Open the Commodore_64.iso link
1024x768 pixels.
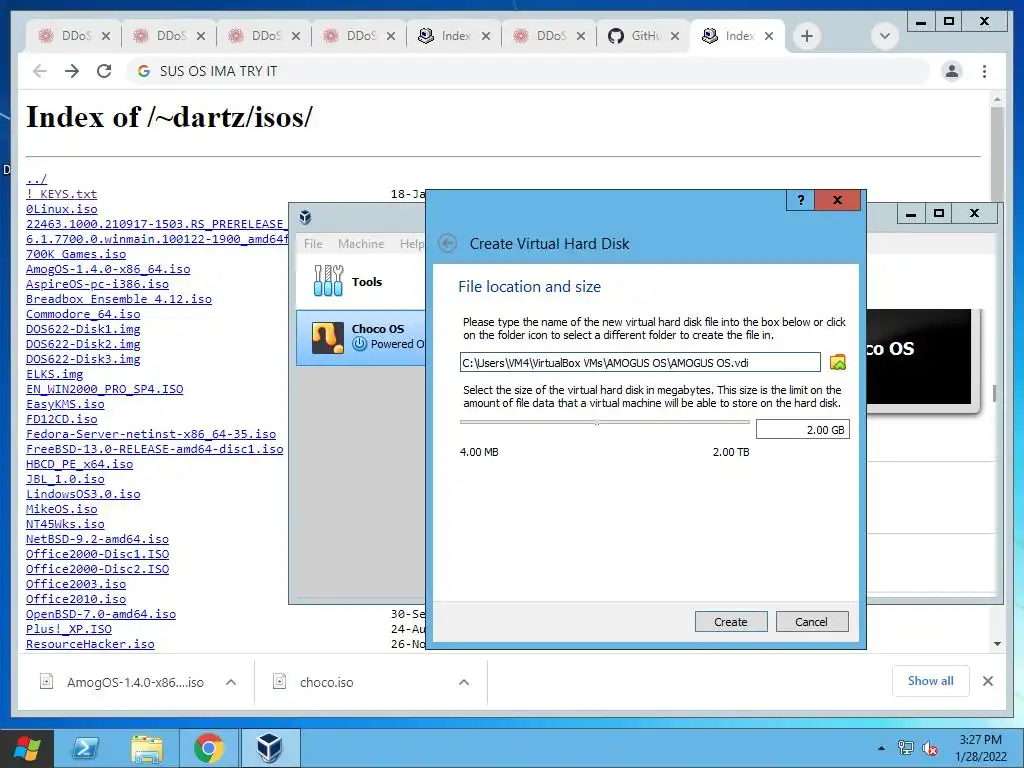click(x=83, y=314)
